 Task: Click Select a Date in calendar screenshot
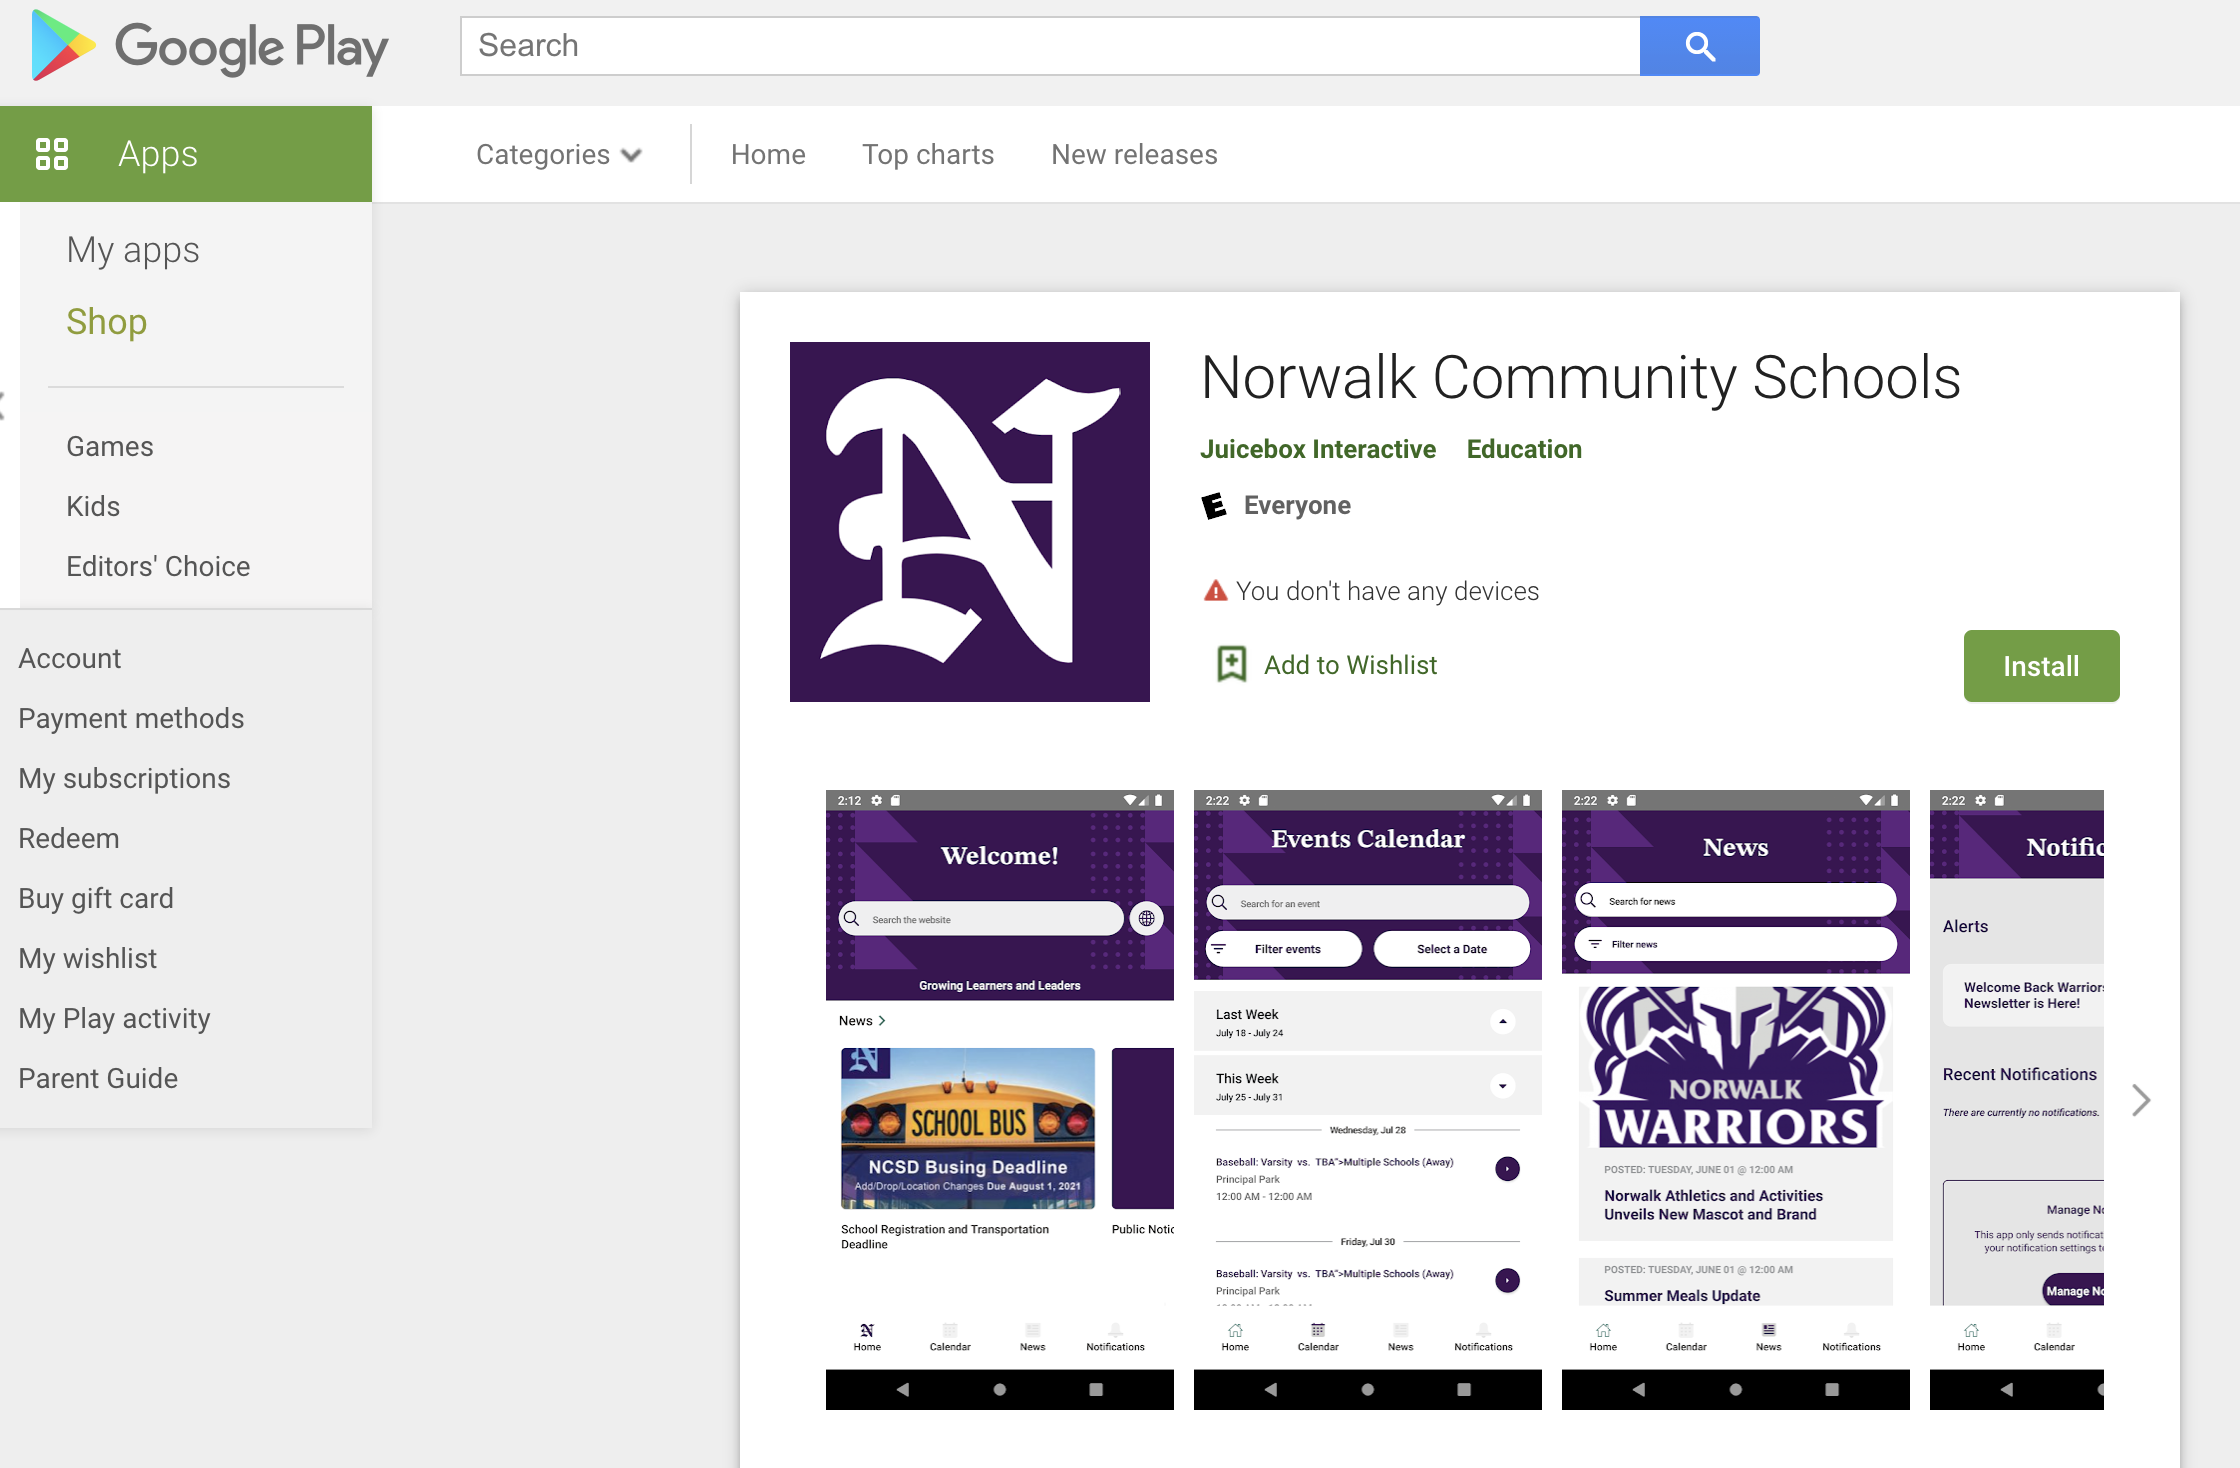pos(1452,949)
